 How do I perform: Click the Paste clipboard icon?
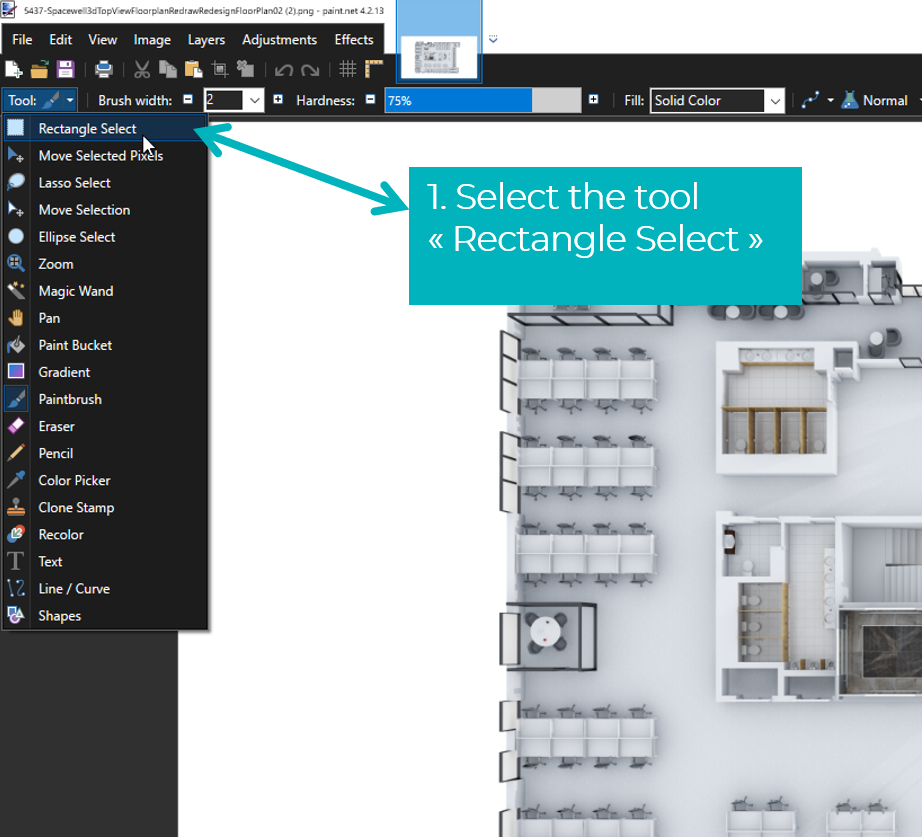(193, 69)
